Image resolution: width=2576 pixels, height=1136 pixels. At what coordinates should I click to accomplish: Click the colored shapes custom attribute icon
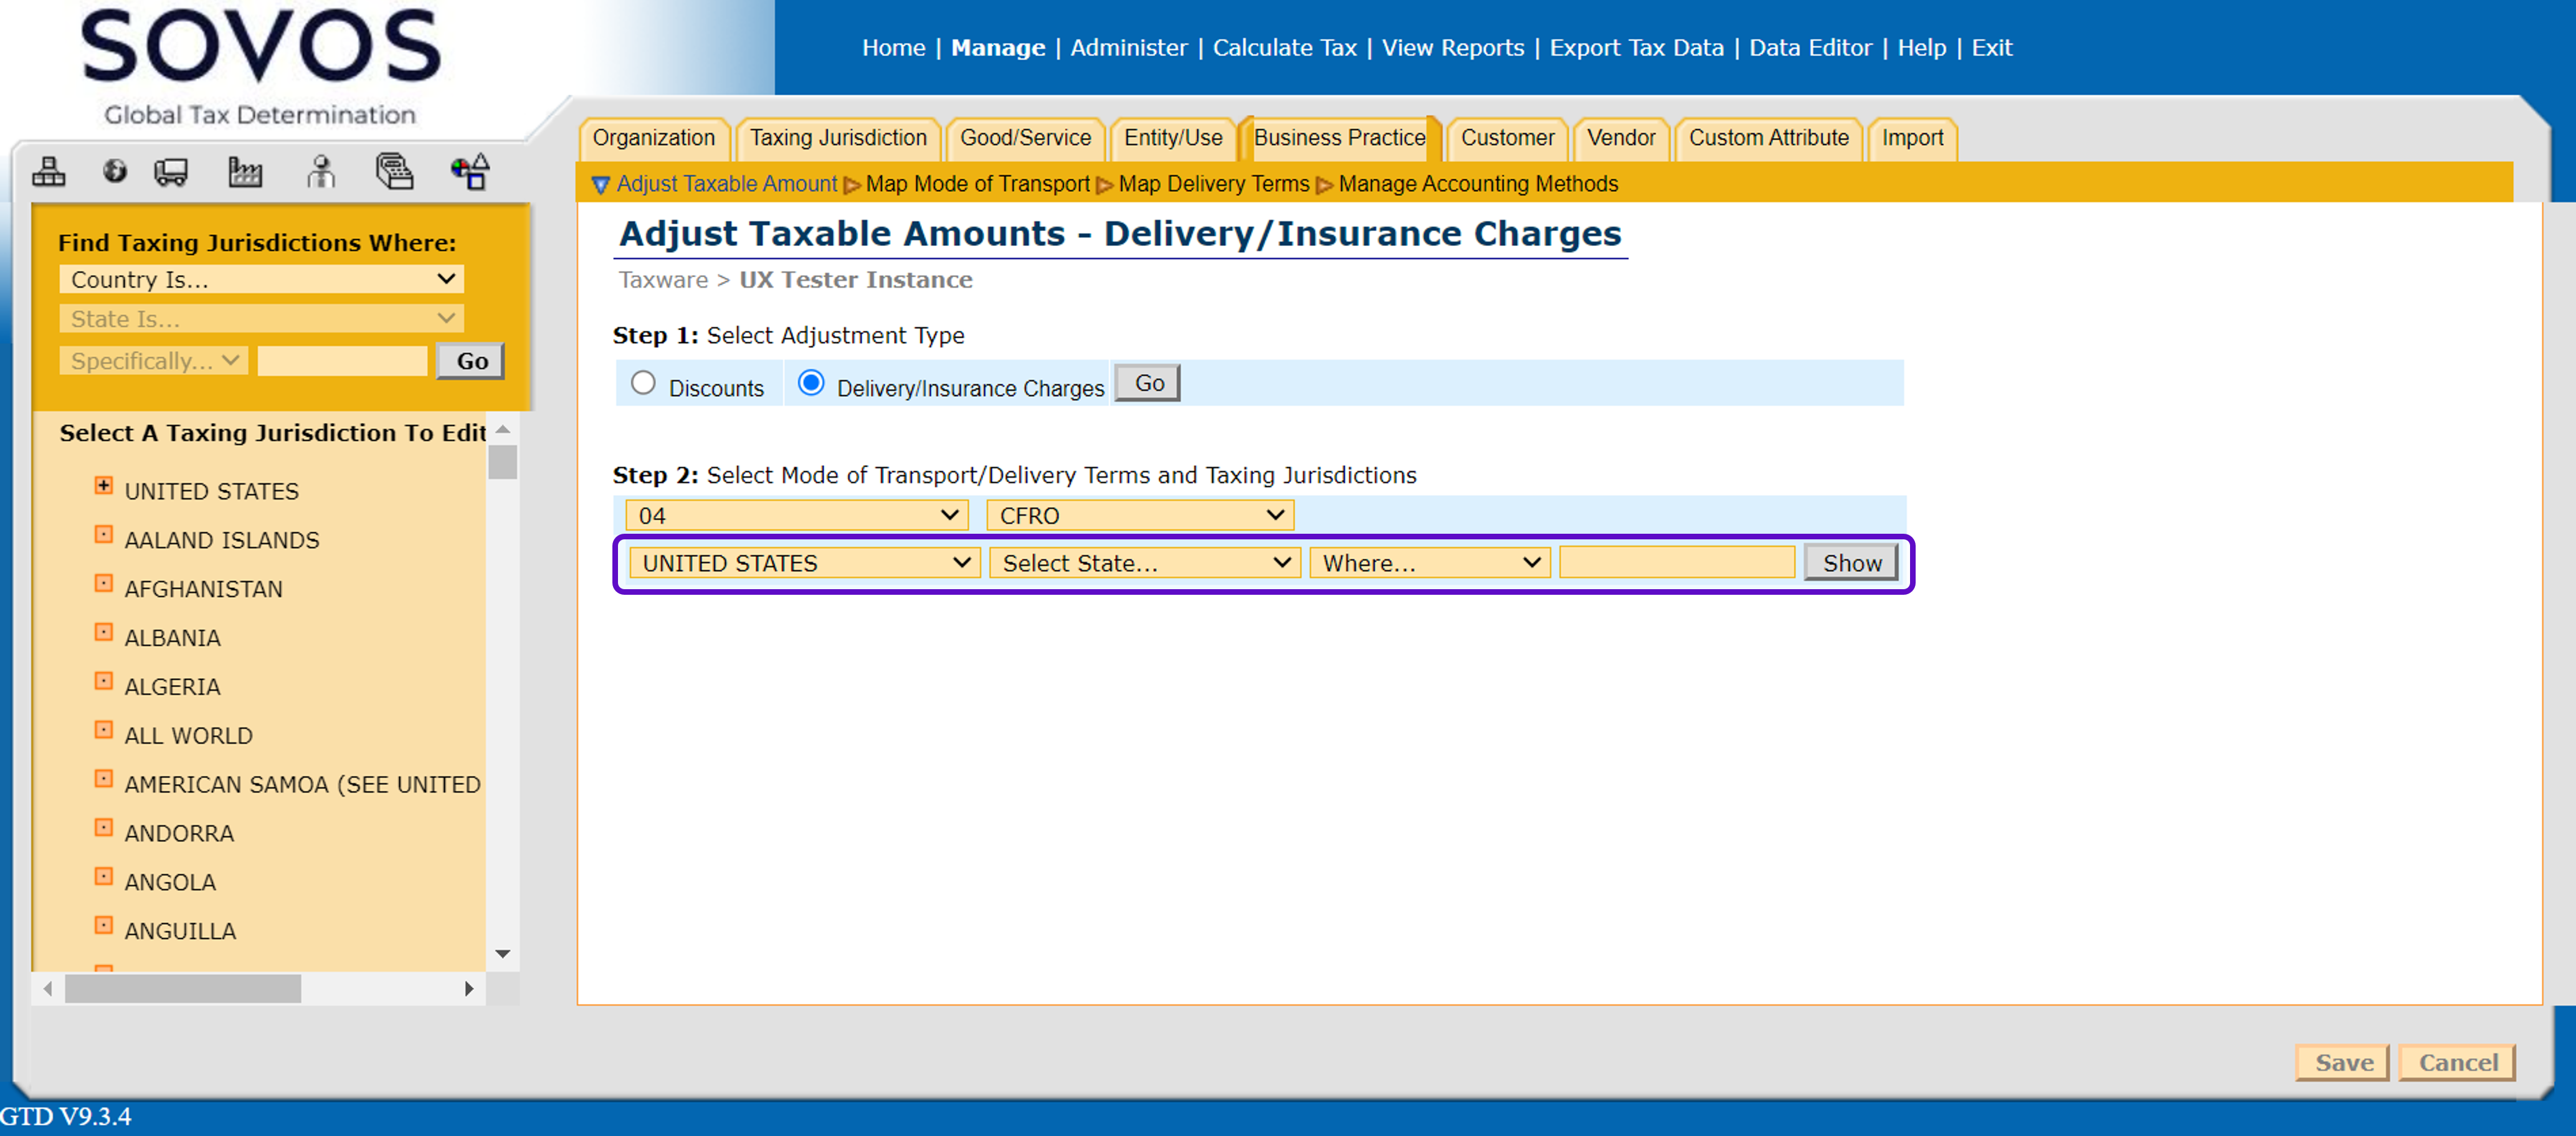point(470,172)
